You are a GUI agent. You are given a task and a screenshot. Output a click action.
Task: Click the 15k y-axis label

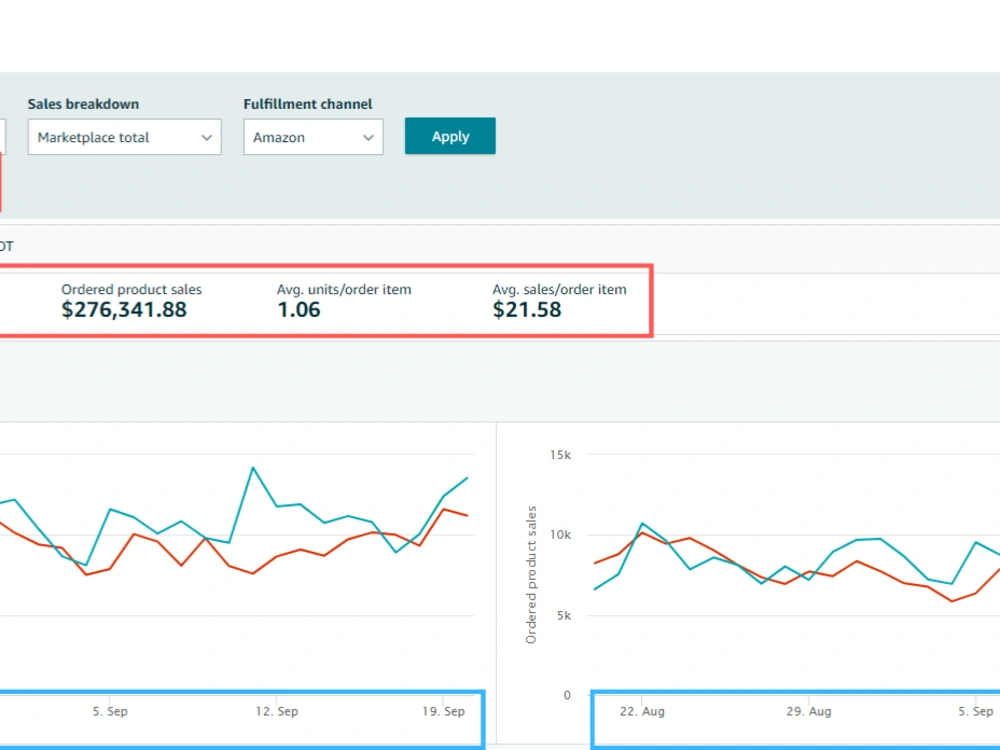click(560, 455)
